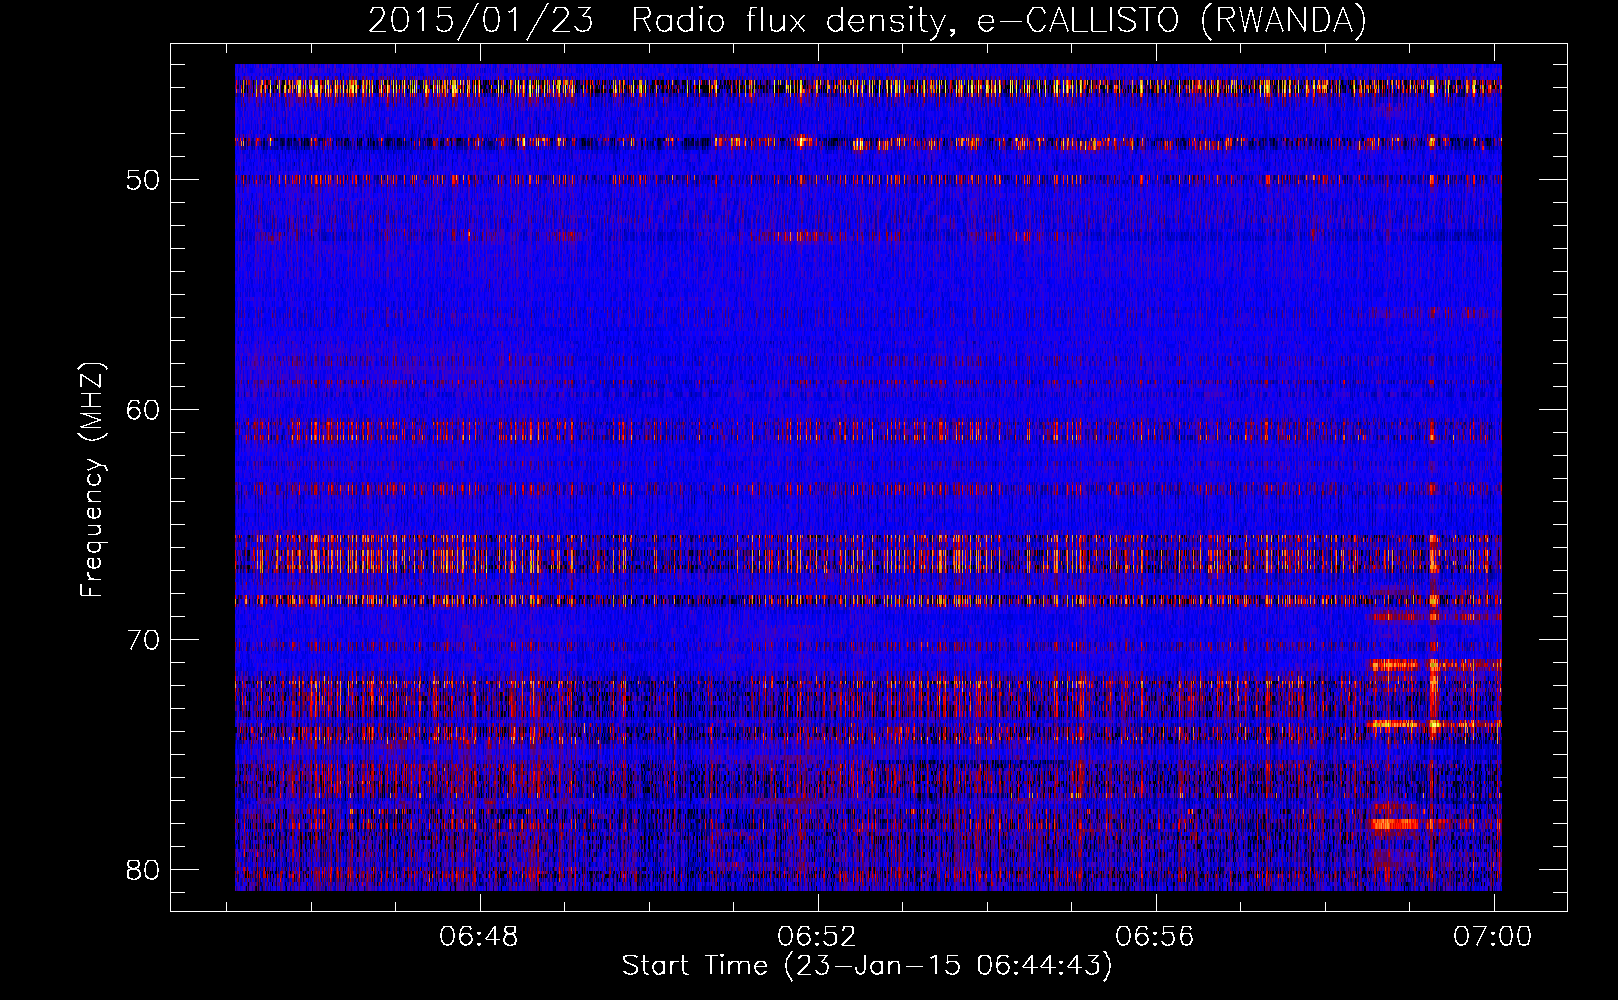
Task: Click the 60 frequency tick label
Action: (143, 410)
